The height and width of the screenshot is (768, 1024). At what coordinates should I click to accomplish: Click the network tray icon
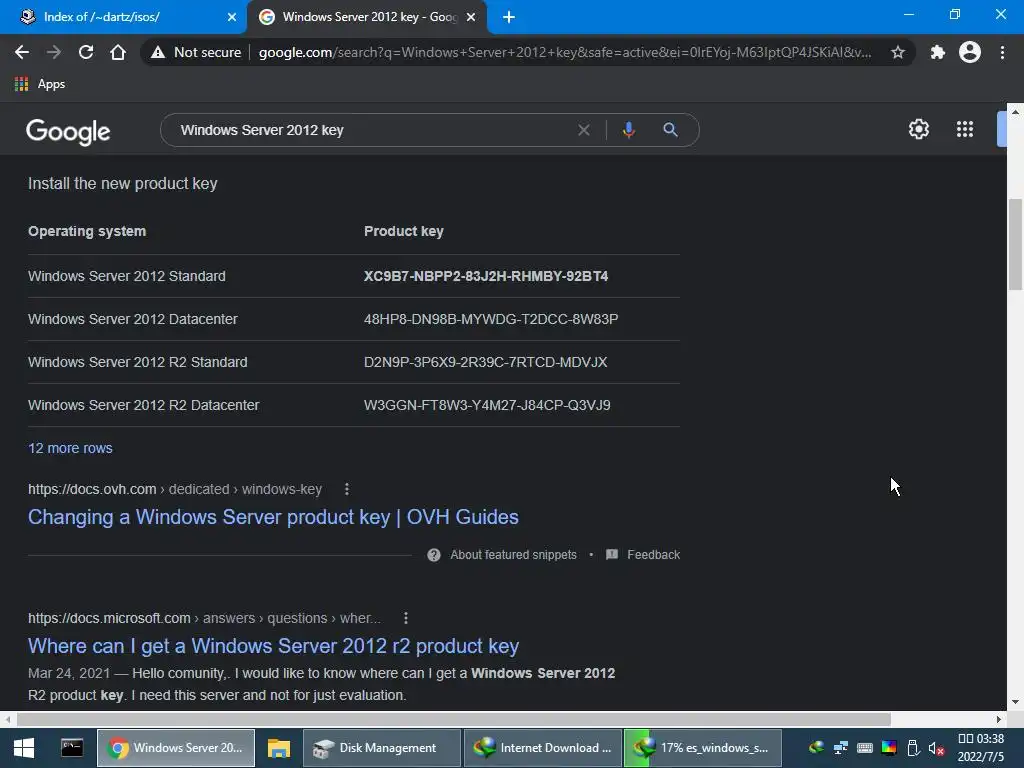(840, 748)
